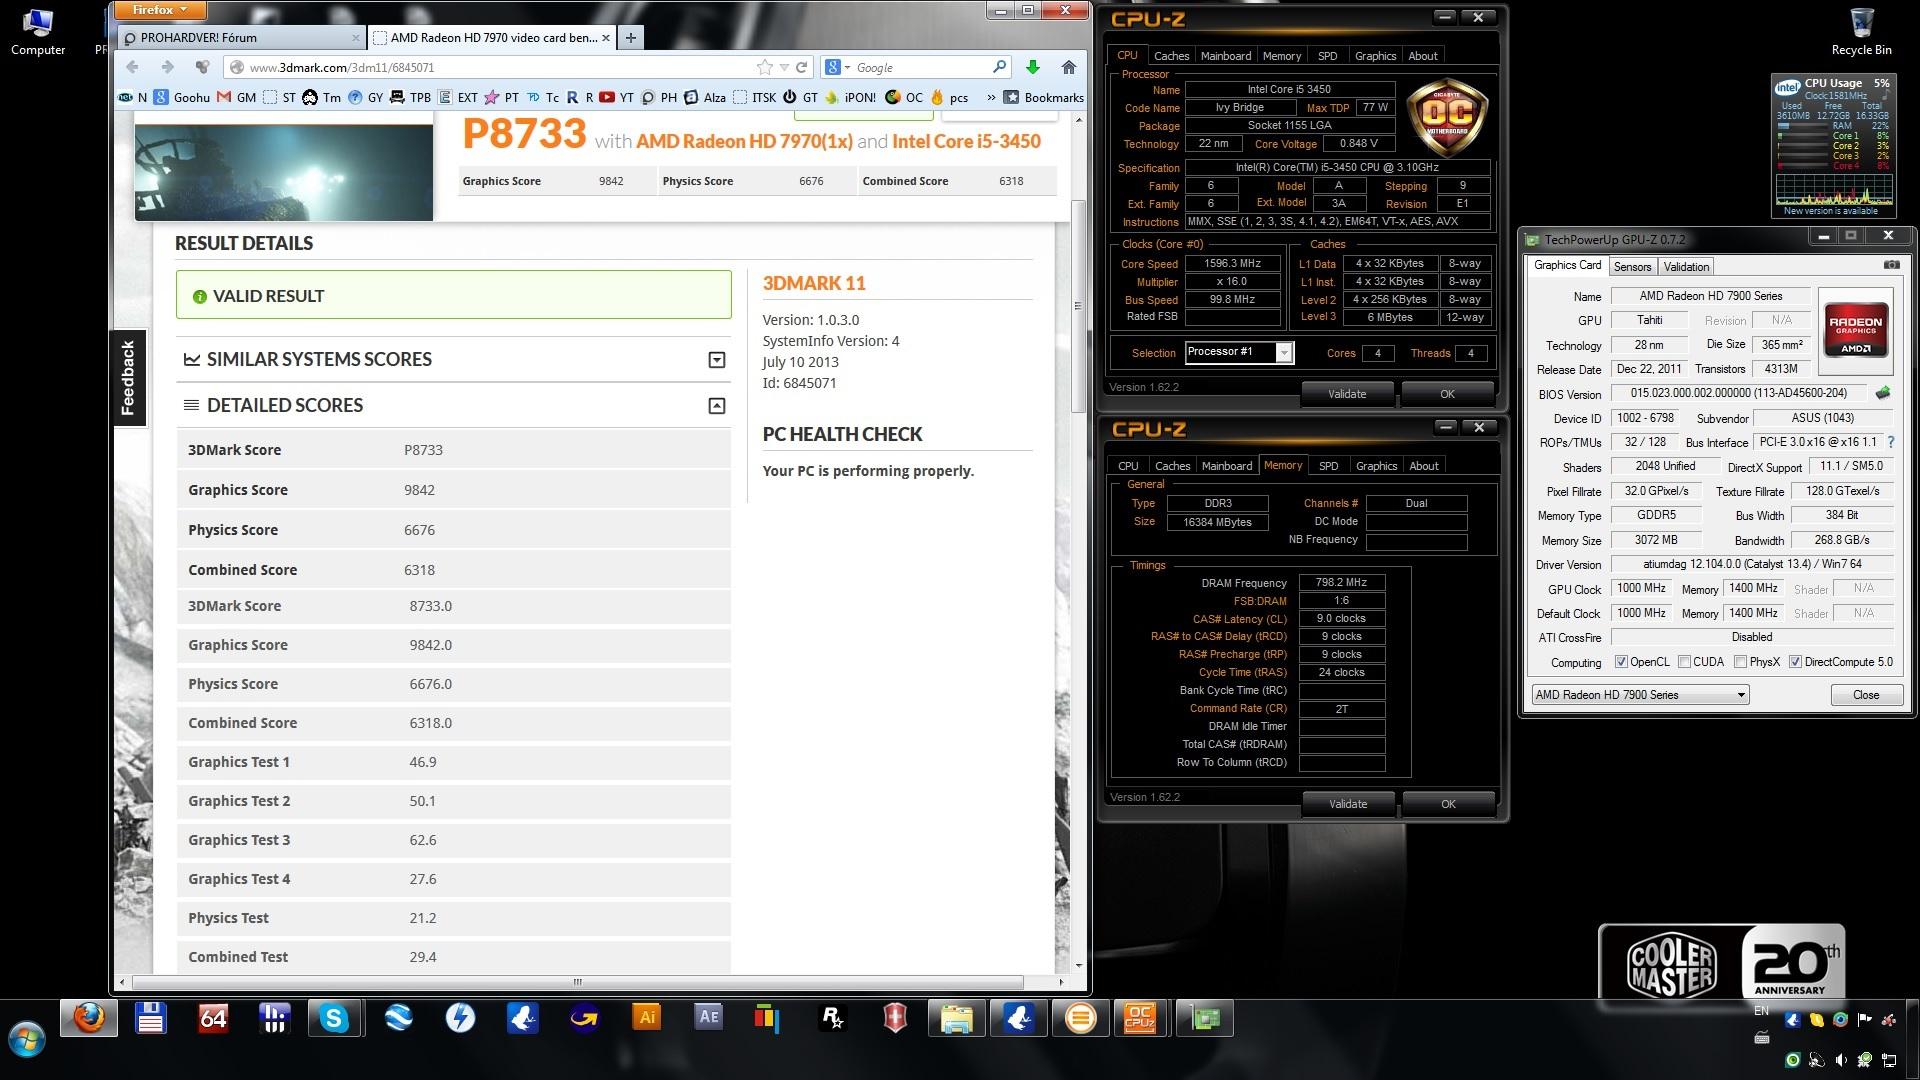The image size is (1920, 1080).
Task: Toggle the OpenCL checkbox
Action: (x=1621, y=662)
